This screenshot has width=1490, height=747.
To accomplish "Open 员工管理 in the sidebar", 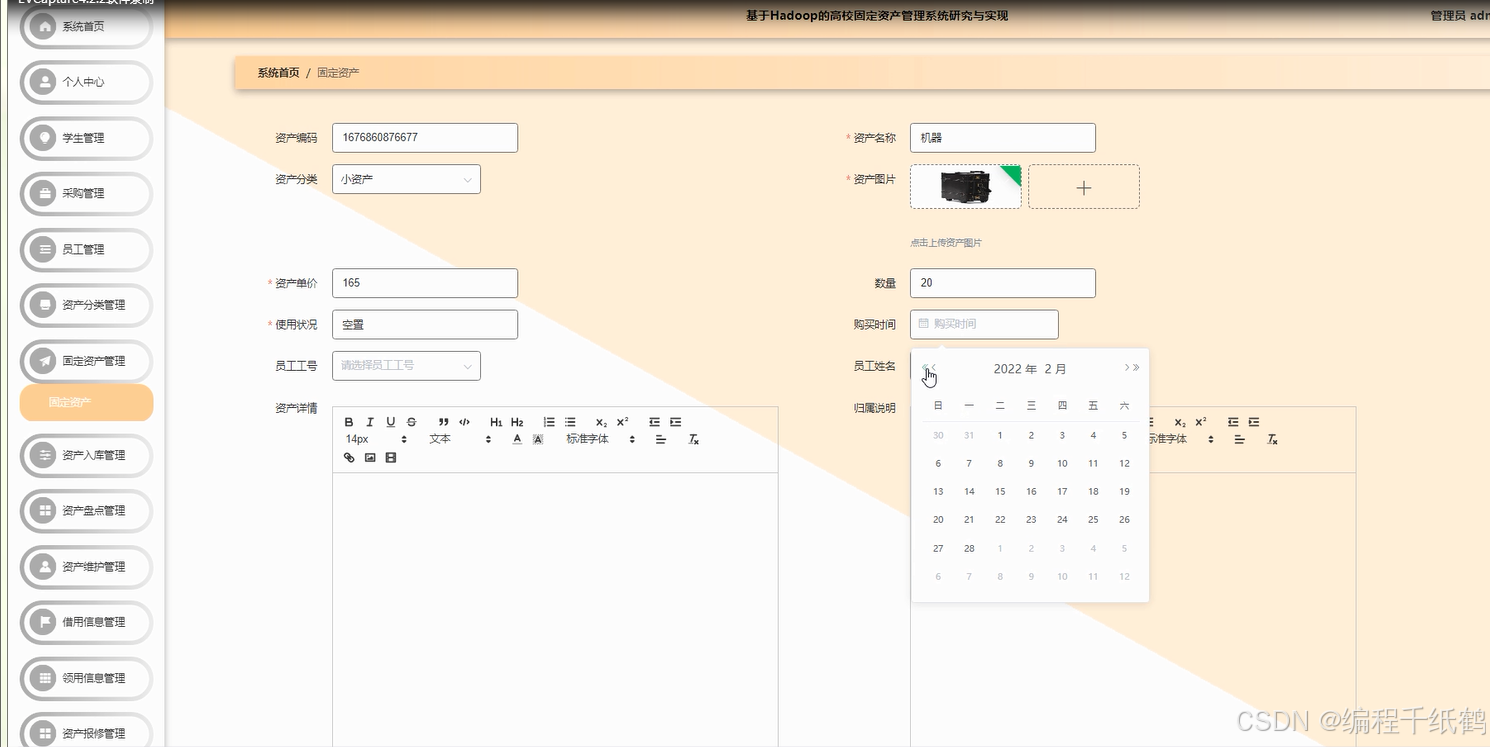I will click(86, 249).
